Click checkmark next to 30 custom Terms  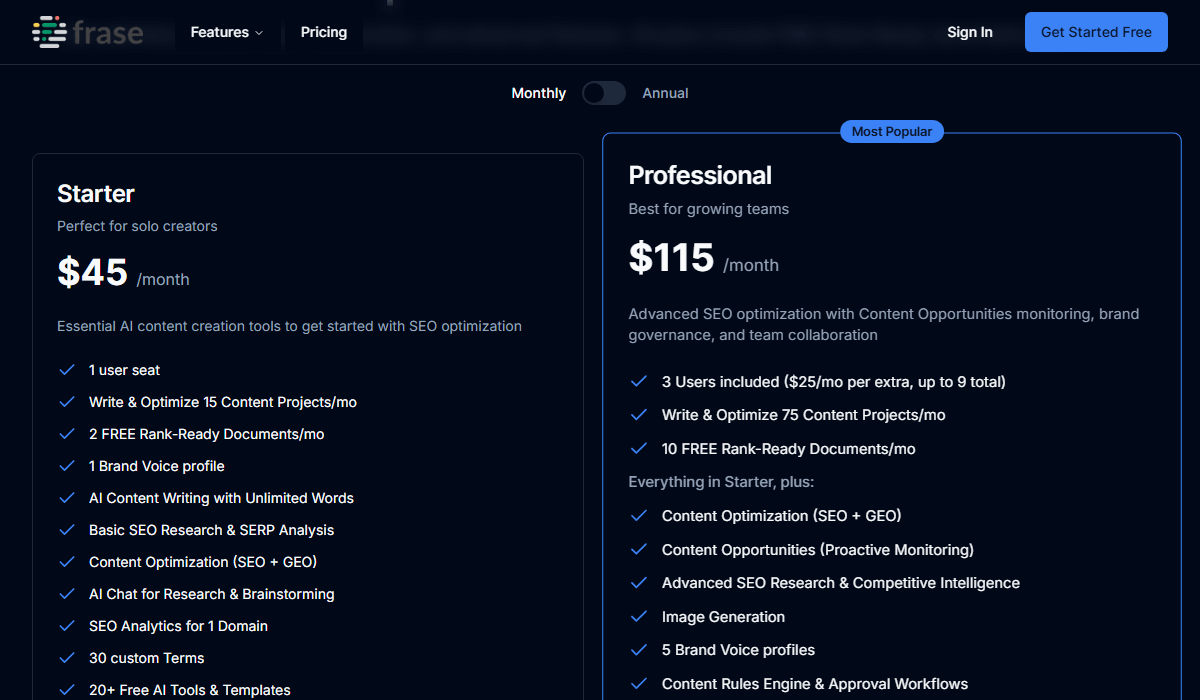pyautogui.click(x=67, y=658)
